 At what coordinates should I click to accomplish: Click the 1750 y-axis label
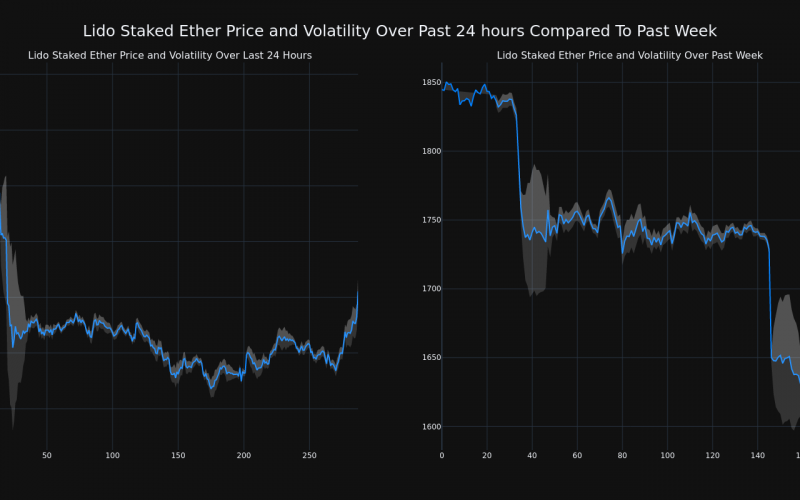click(x=431, y=220)
